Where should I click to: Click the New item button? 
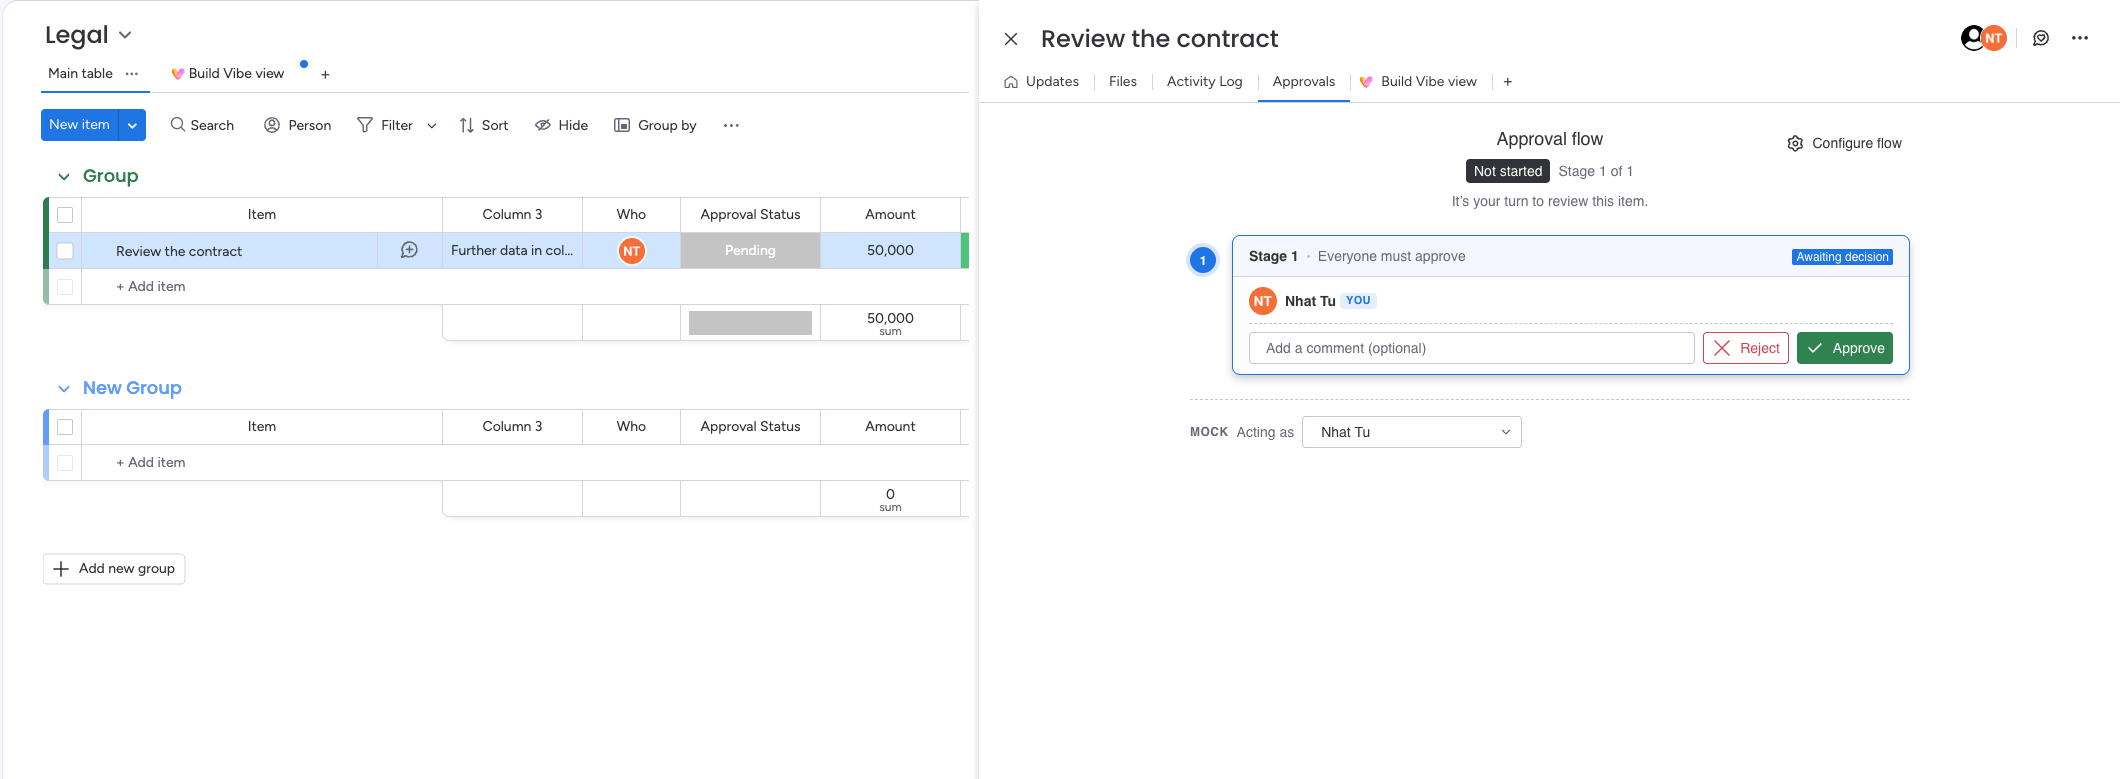80,125
